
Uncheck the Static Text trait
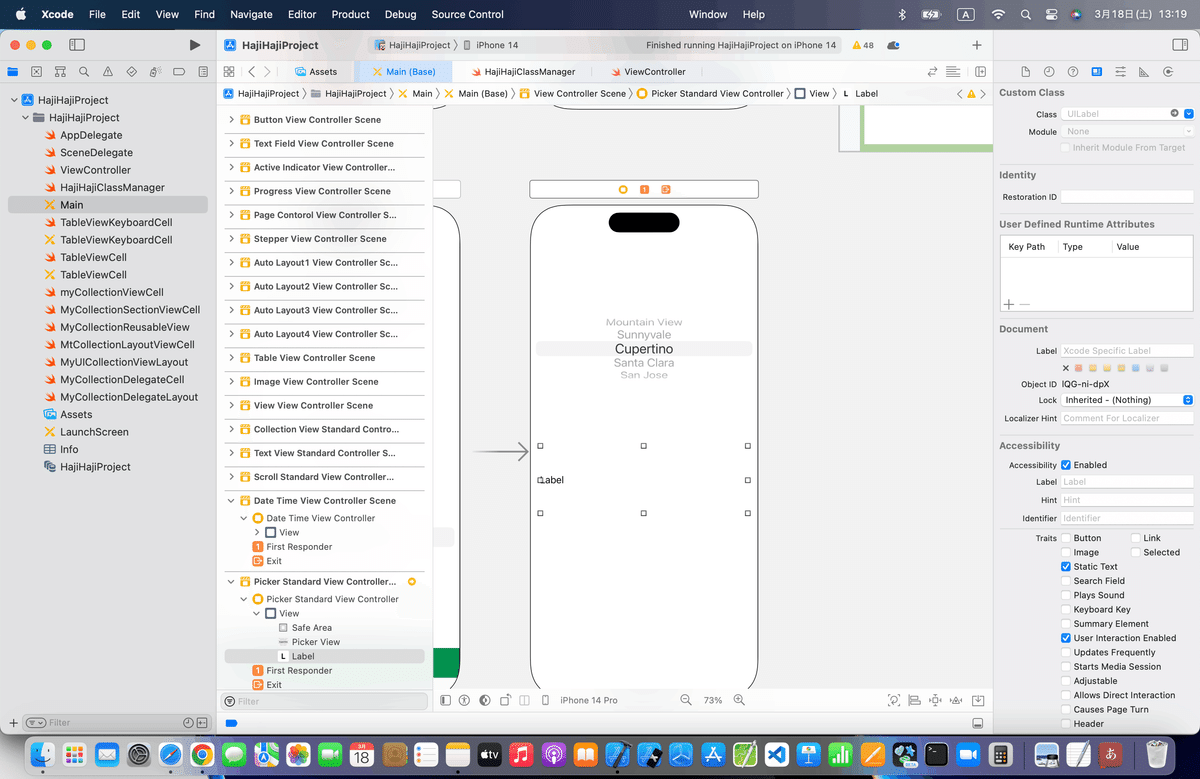[x=1066, y=566]
